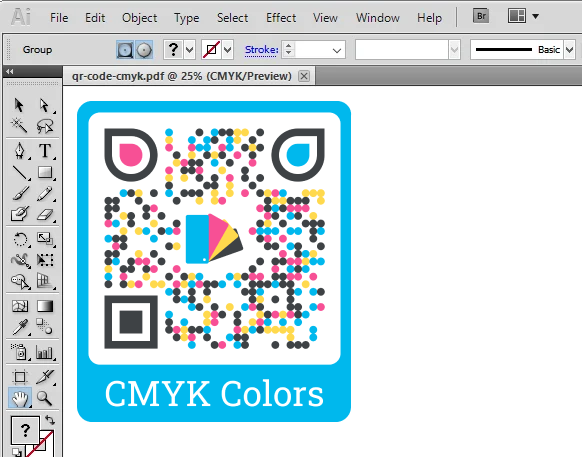
Task: Open the Effect menu
Action: pyautogui.click(x=281, y=17)
